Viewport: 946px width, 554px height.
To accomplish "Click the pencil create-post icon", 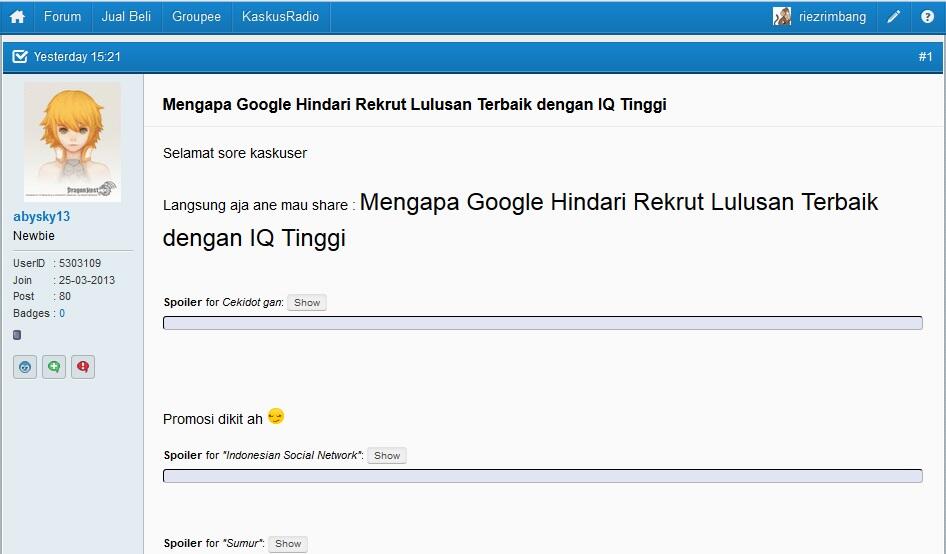I will 894,16.
